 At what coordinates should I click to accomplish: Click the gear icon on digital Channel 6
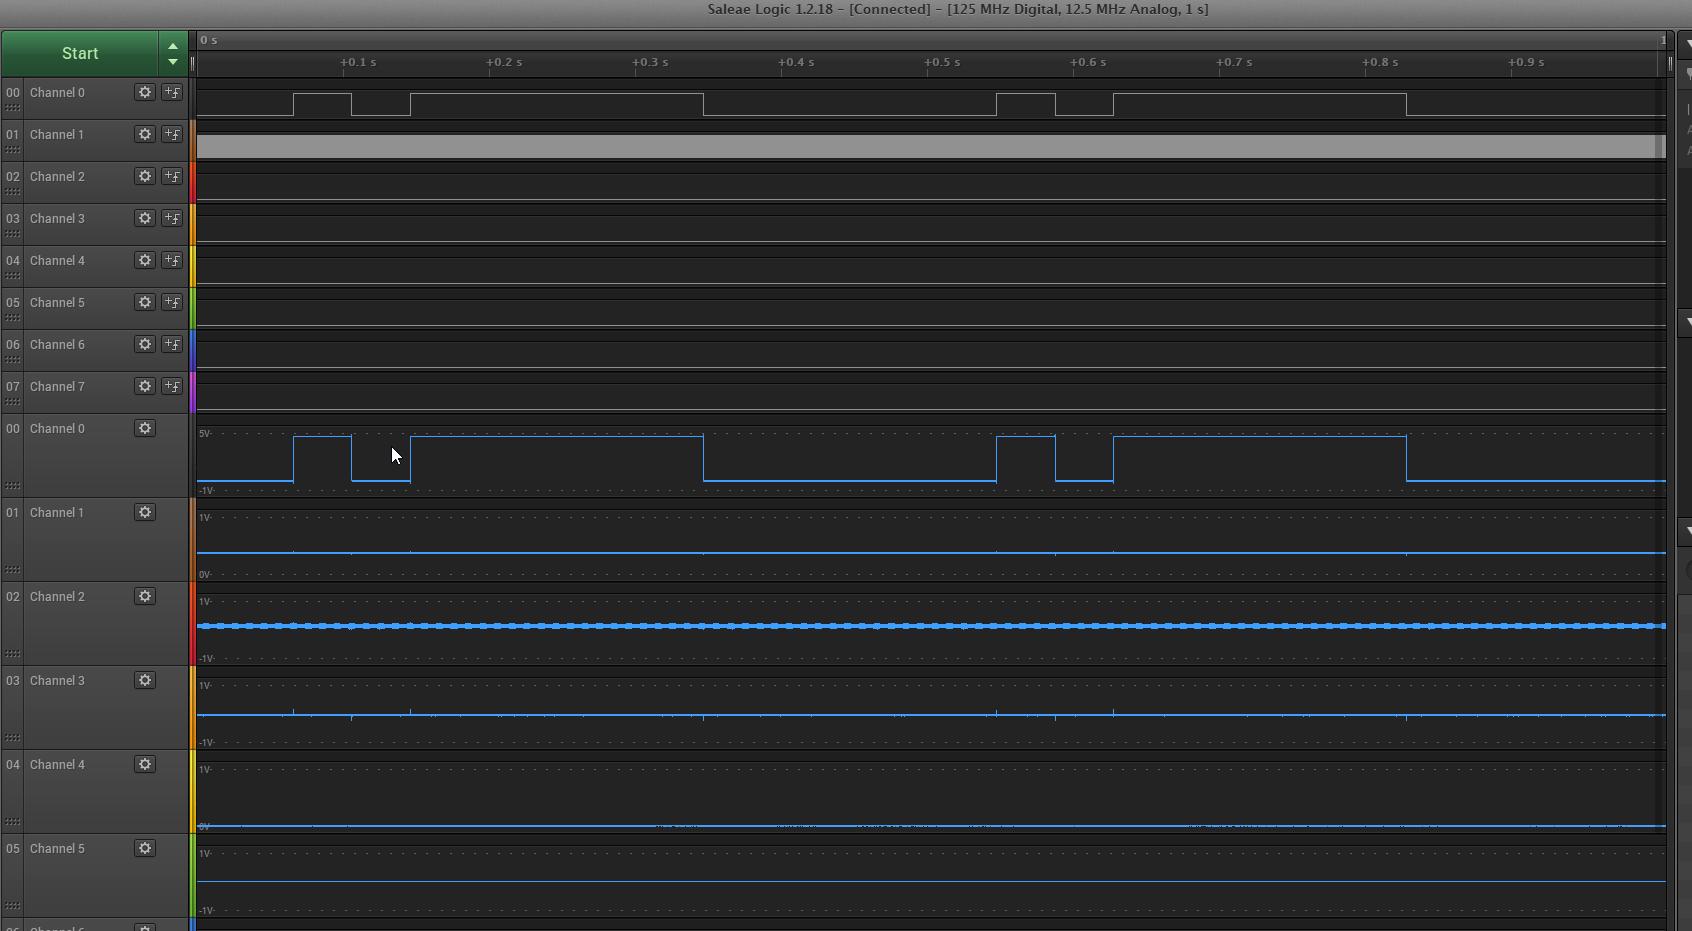tap(145, 344)
